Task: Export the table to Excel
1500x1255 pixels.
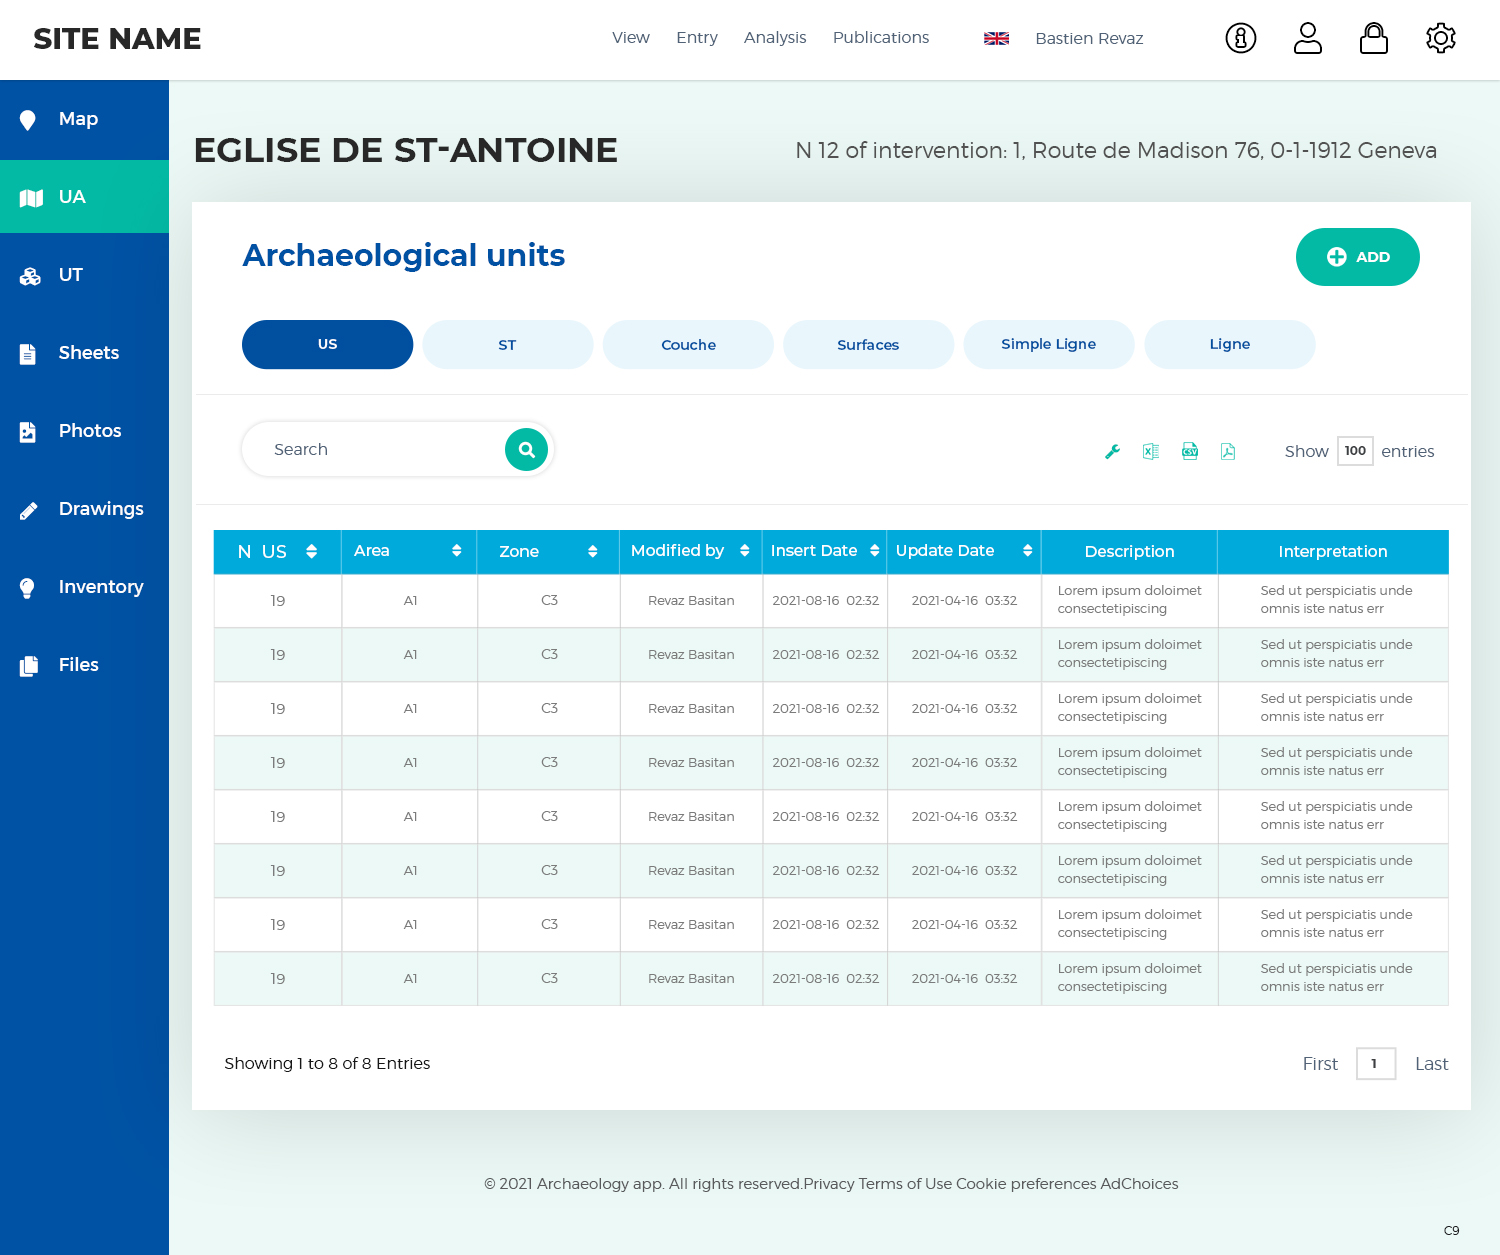Action: (1150, 451)
